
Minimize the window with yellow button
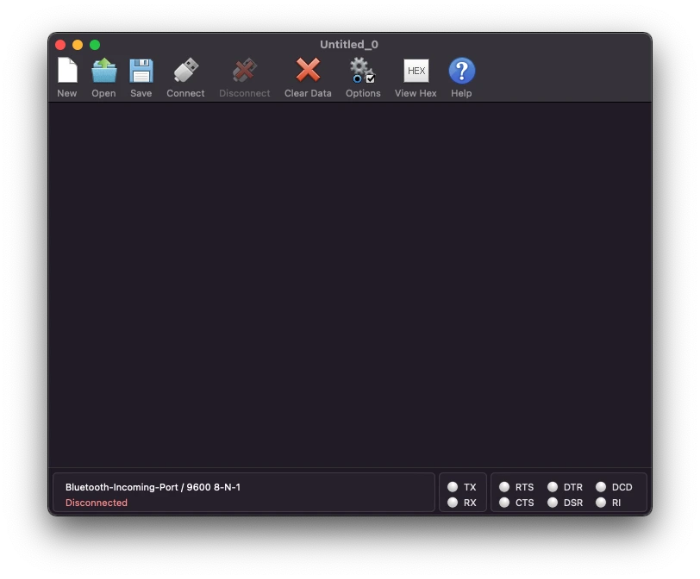78,45
